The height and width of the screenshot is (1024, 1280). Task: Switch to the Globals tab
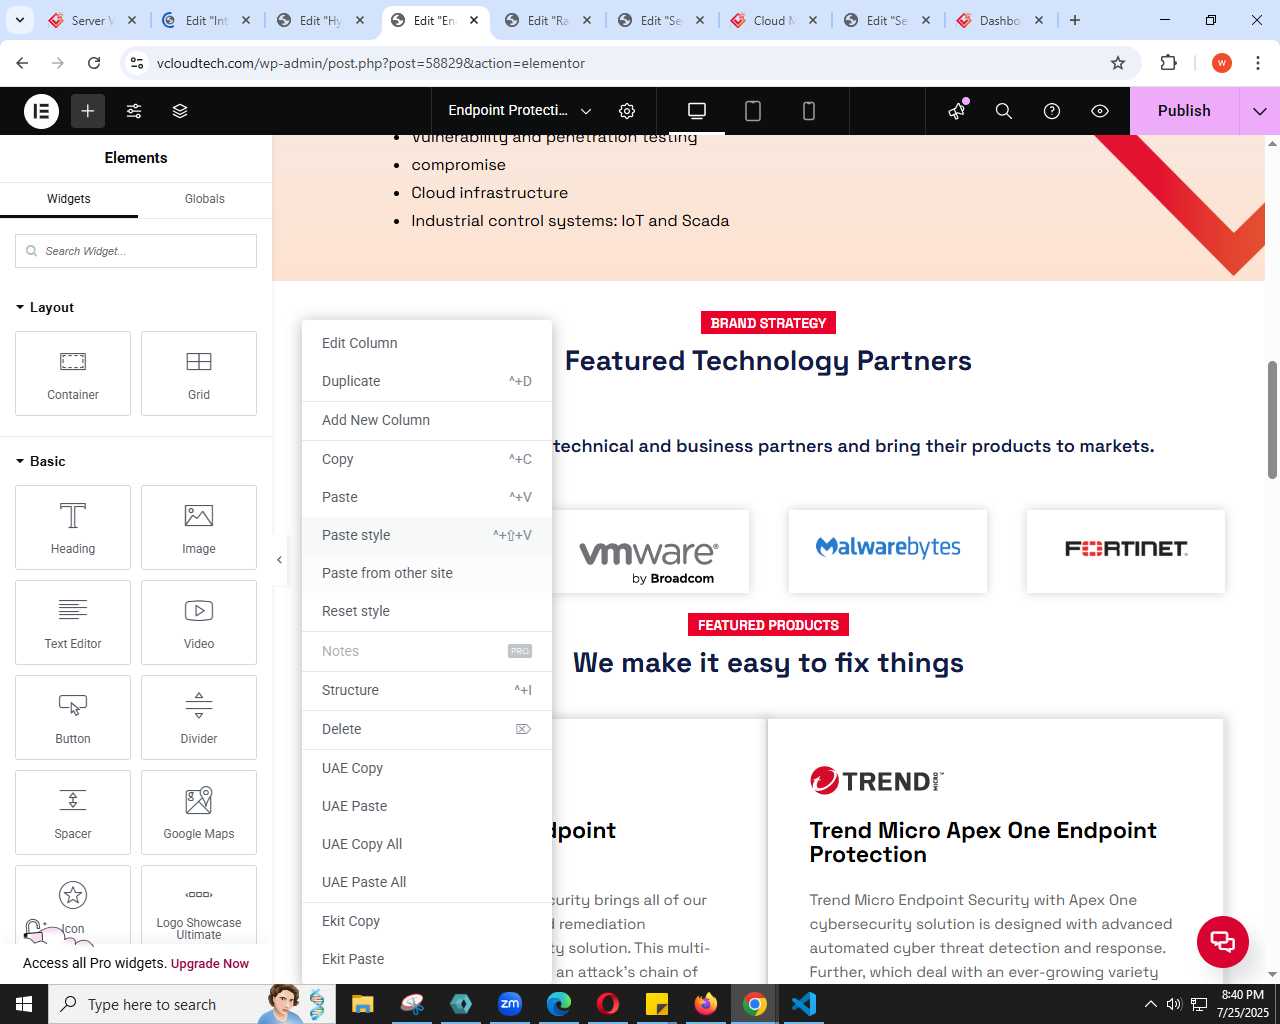point(205,199)
